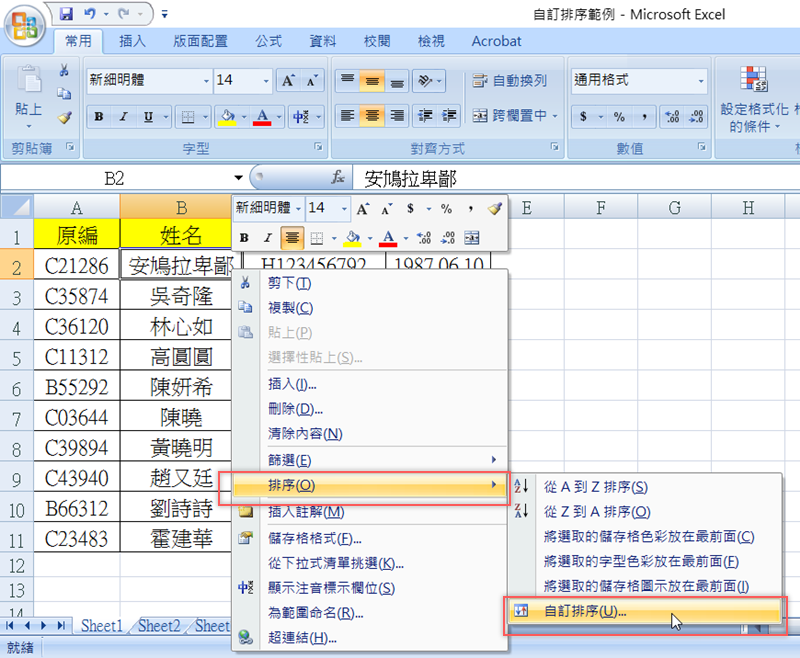Toggle center horizontal alignment in the ribbon
The height and width of the screenshot is (658, 800).
(x=372, y=116)
